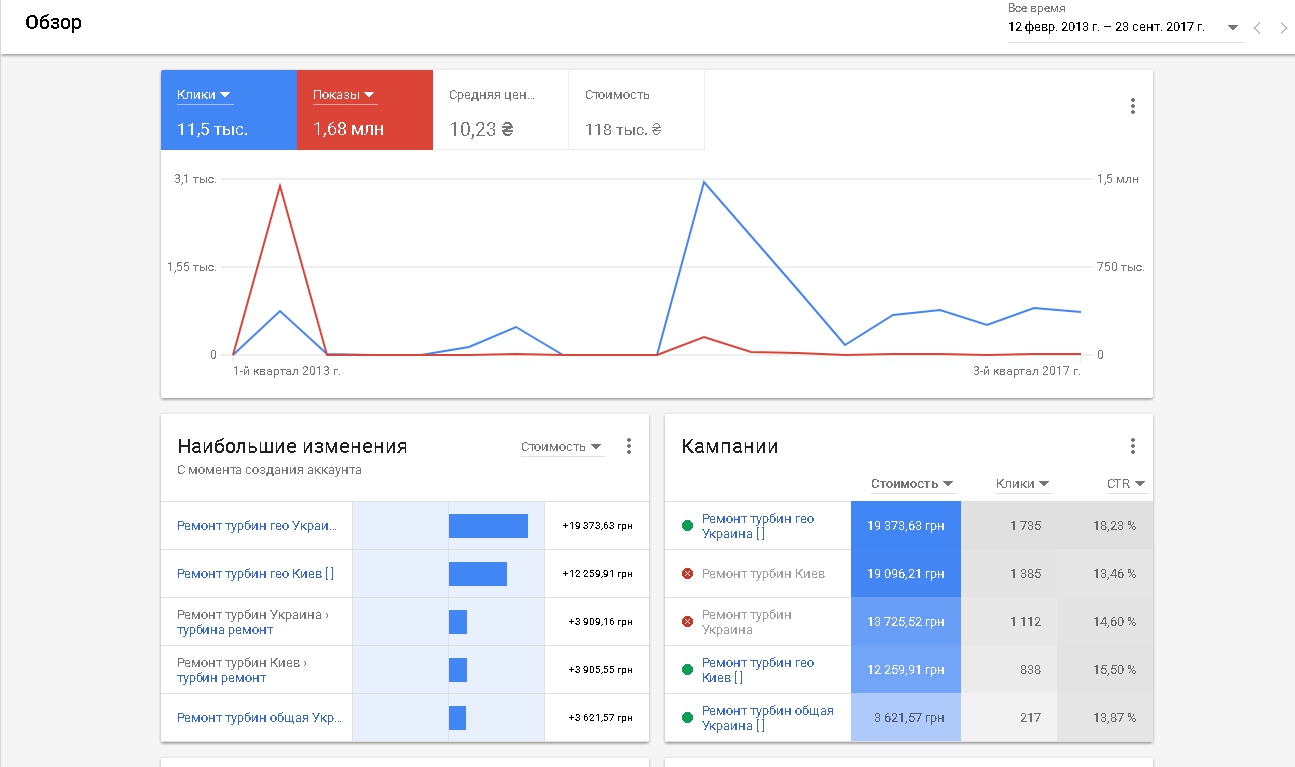Click the 19 096,21 грн cost cell
The image size is (1295, 767).
(x=906, y=574)
